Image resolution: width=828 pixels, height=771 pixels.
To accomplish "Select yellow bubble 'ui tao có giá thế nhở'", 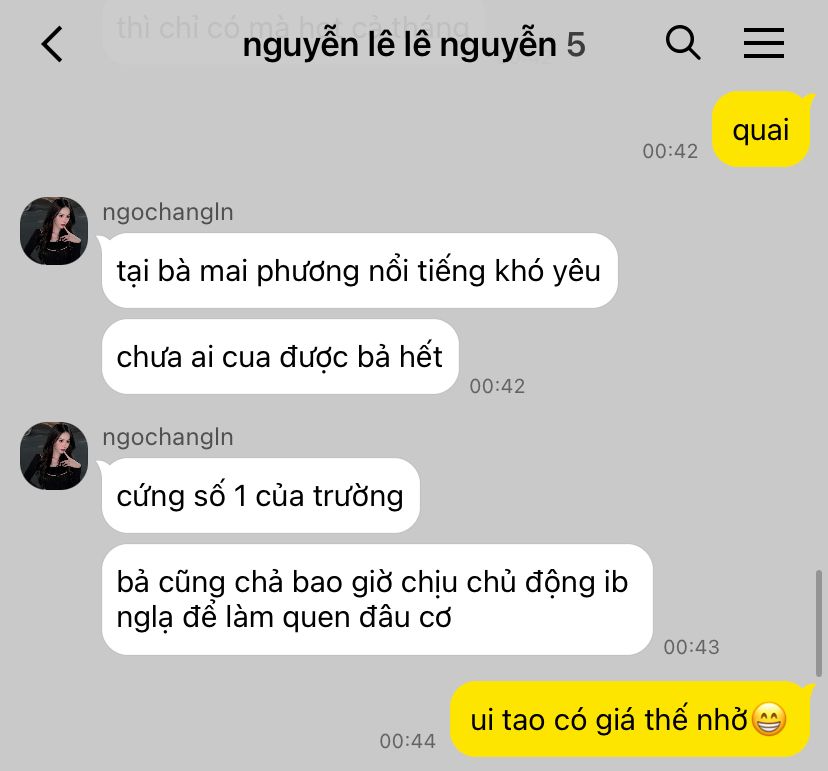I will click(629, 719).
